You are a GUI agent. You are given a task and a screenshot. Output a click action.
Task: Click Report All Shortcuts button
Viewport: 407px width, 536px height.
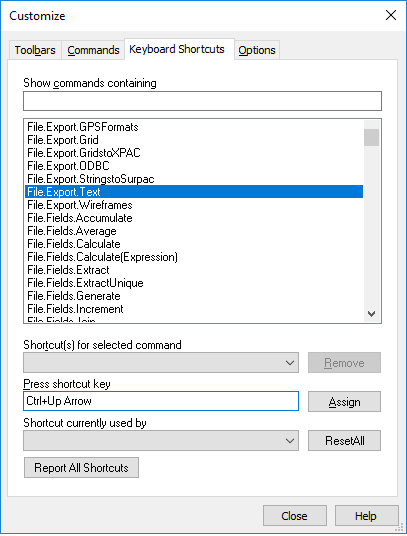[x=81, y=467]
